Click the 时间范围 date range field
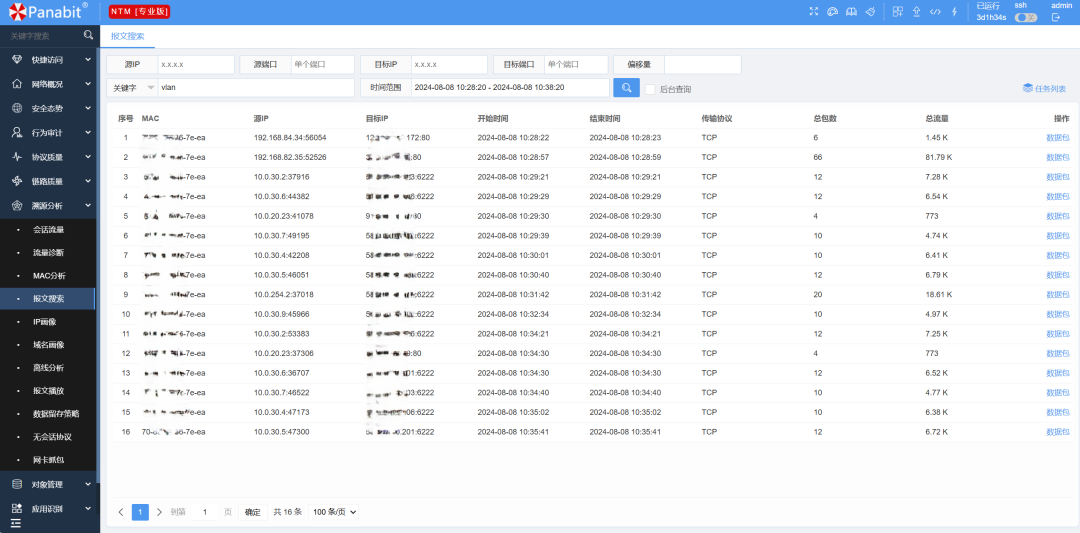 click(x=510, y=87)
